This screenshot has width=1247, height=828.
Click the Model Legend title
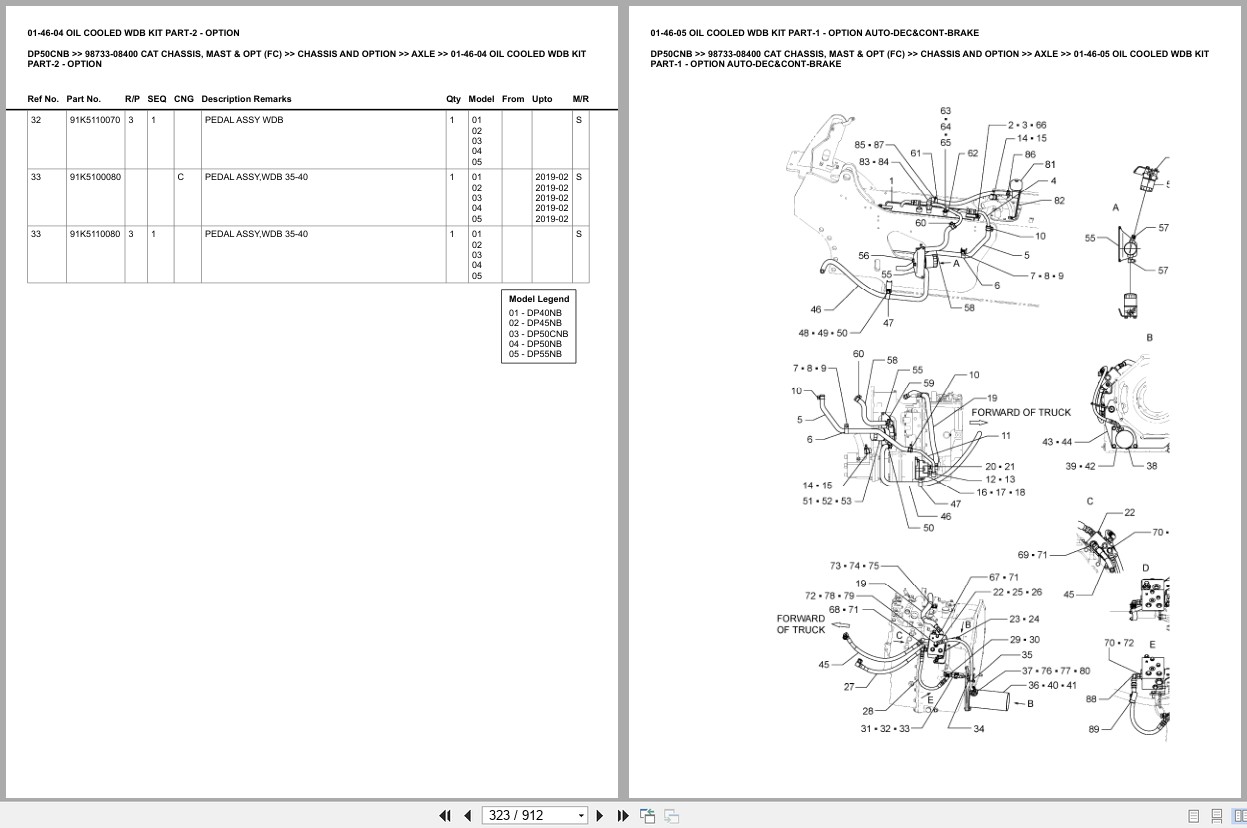(539, 299)
